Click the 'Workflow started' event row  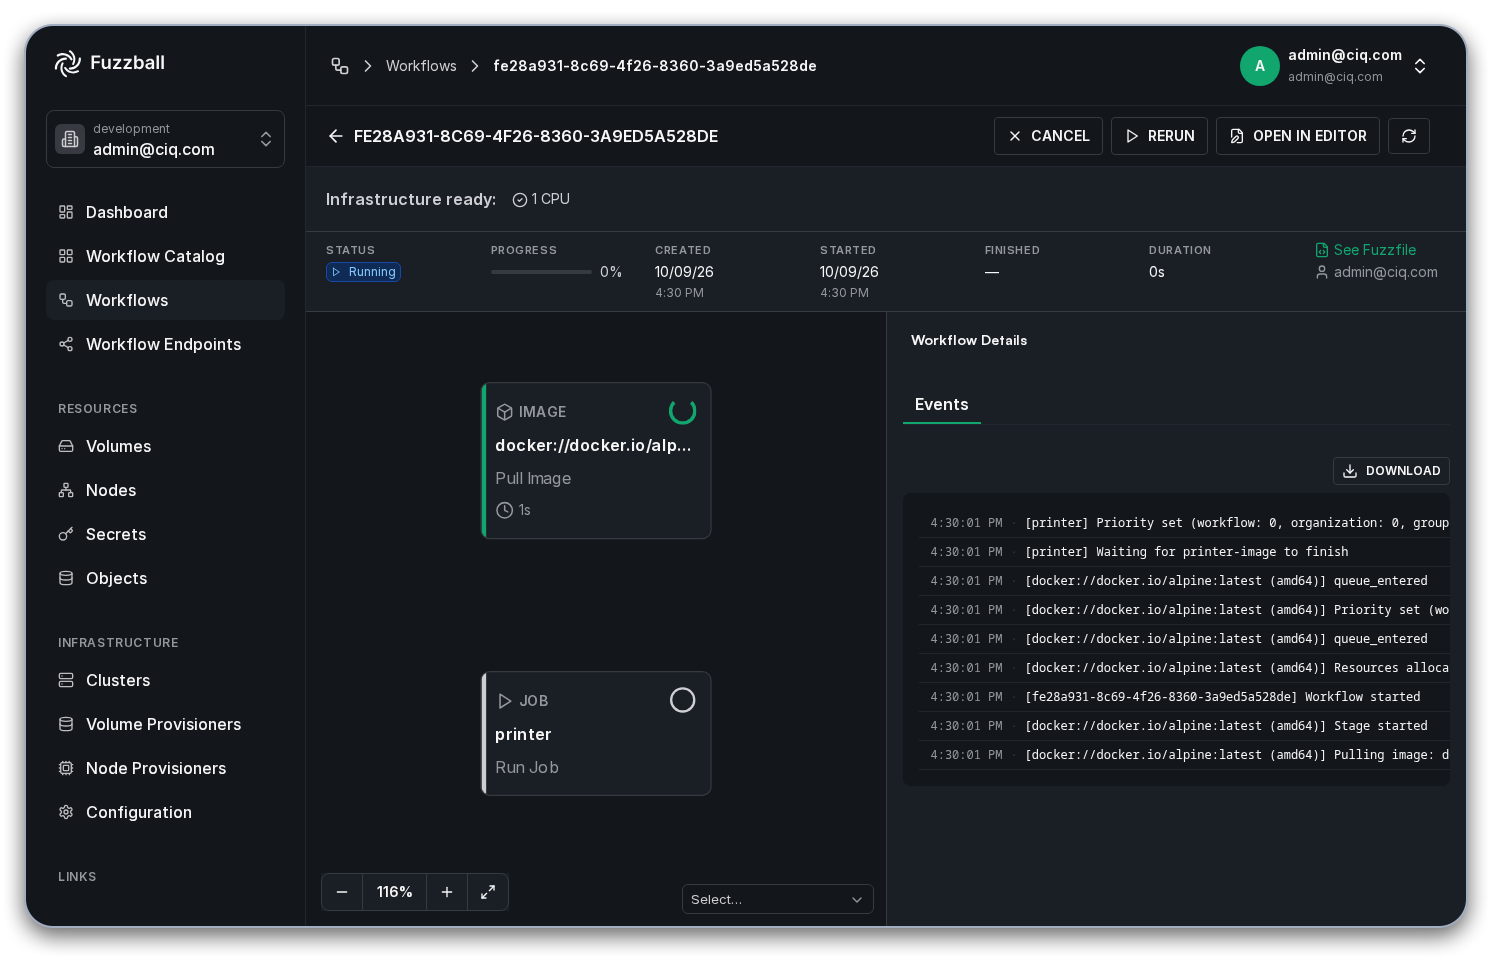coord(1184,697)
